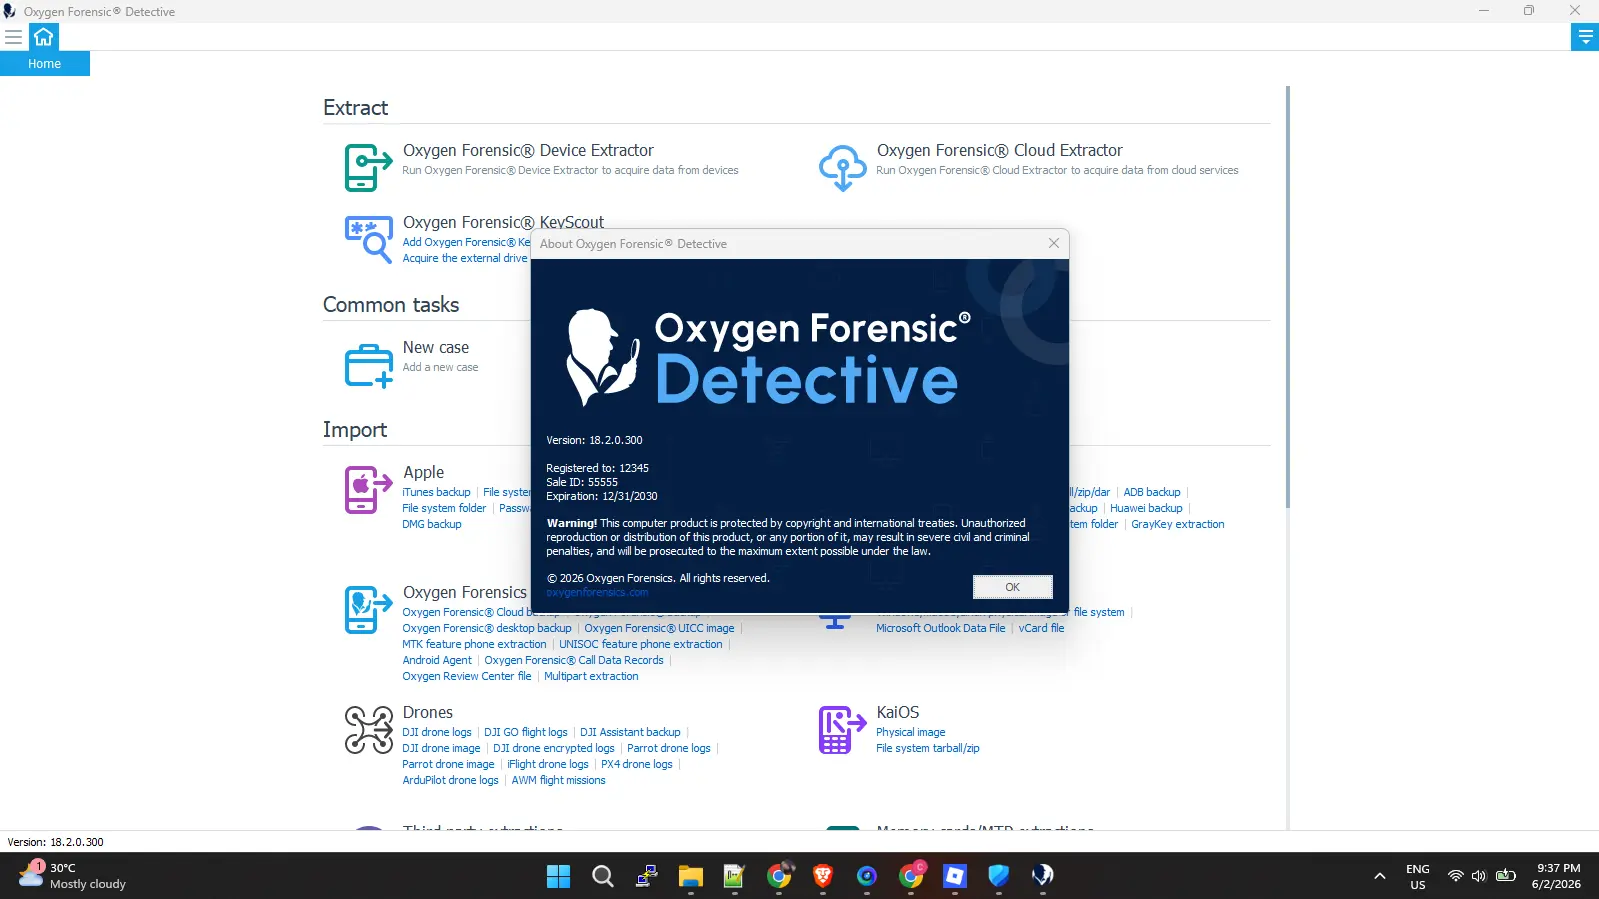Viewport: 1599px width, 899px height.
Task: Click the Oxygen Forensics import icon
Action: click(x=368, y=609)
